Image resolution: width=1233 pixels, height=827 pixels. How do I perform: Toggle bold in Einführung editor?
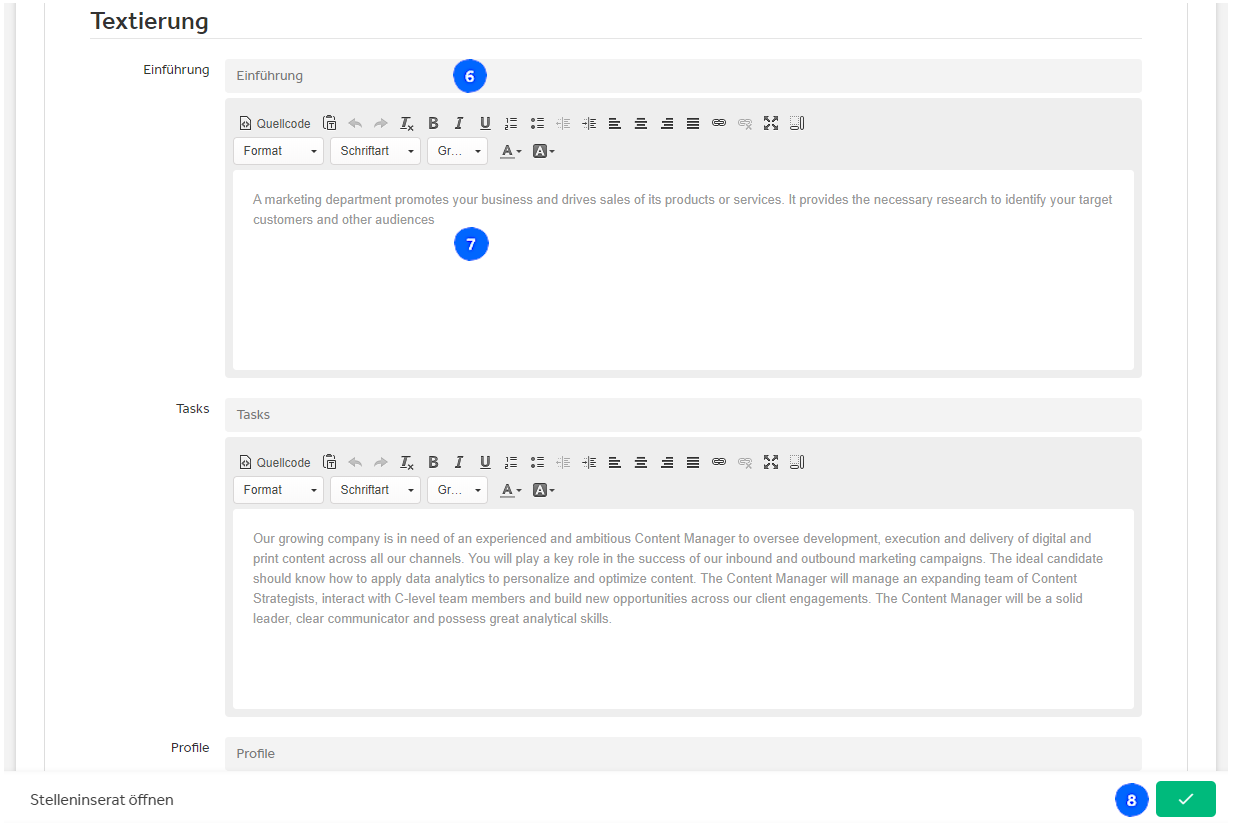click(433, 124)
